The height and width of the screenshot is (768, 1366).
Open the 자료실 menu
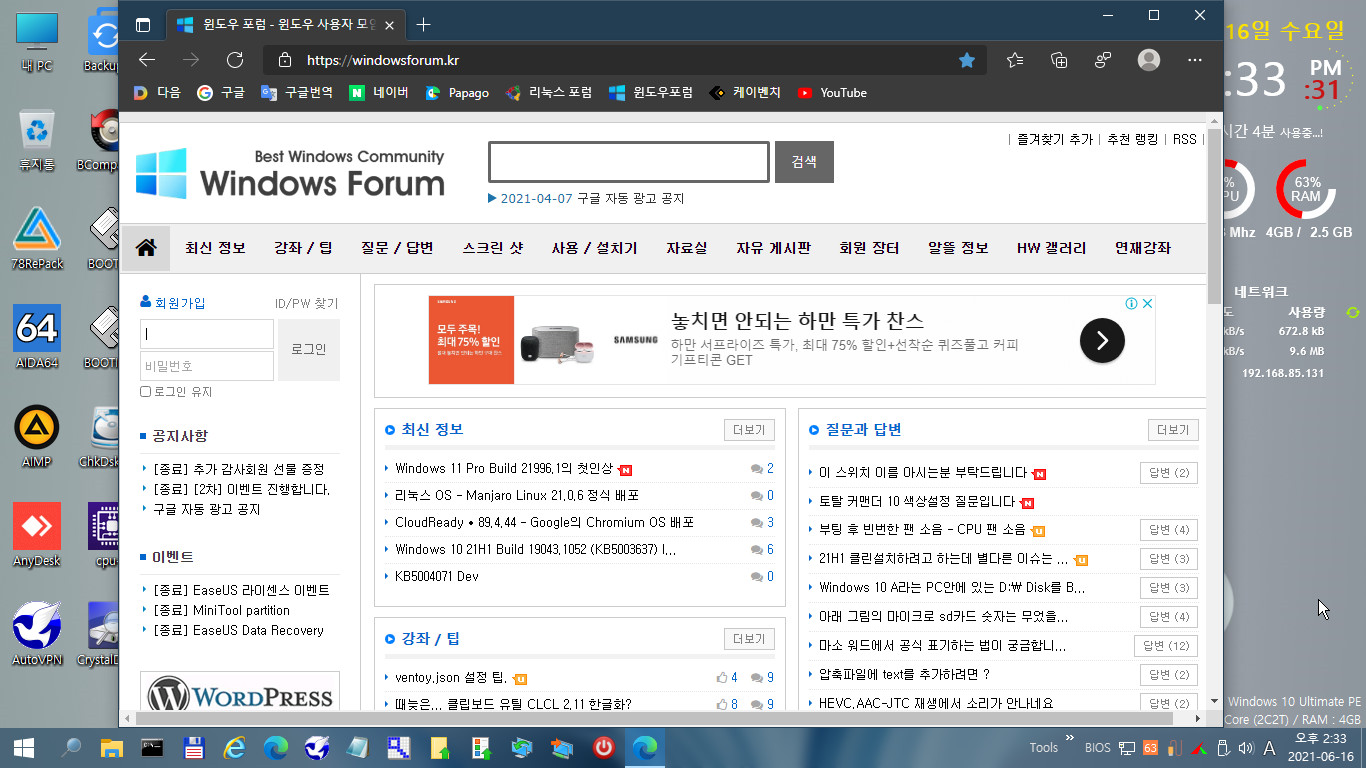click(687, 248)
